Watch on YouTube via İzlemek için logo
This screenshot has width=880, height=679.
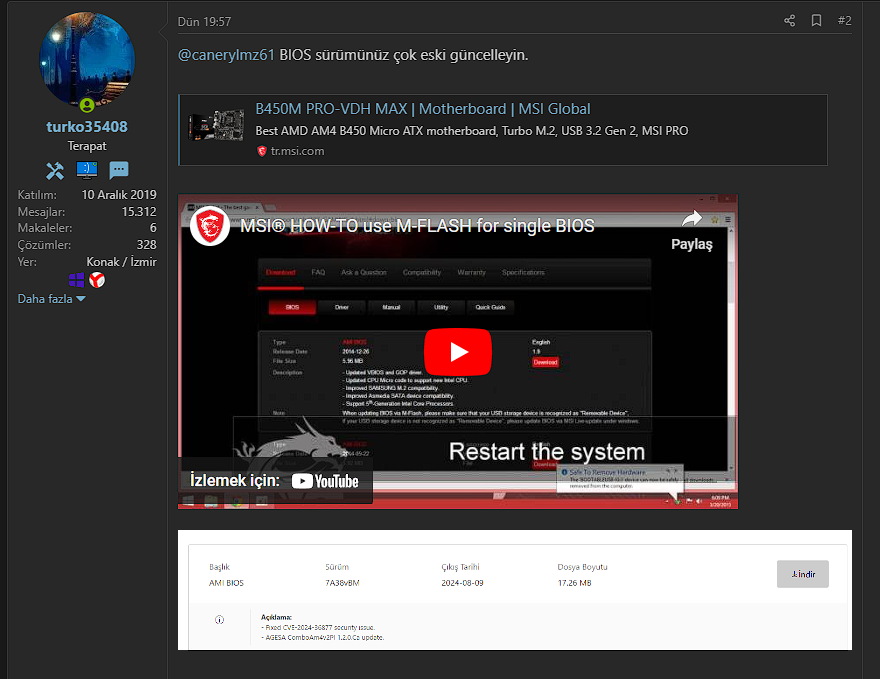(325, 481)
